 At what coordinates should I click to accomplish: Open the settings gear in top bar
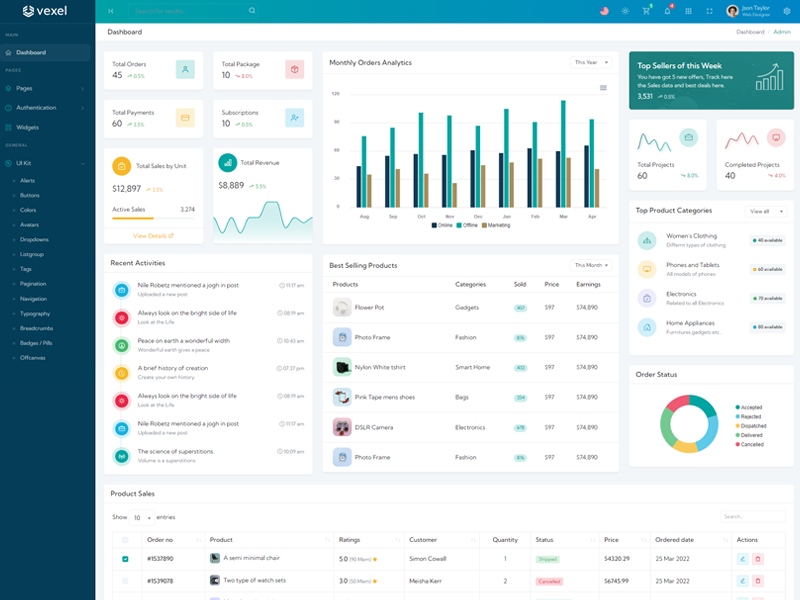(786, 11)
